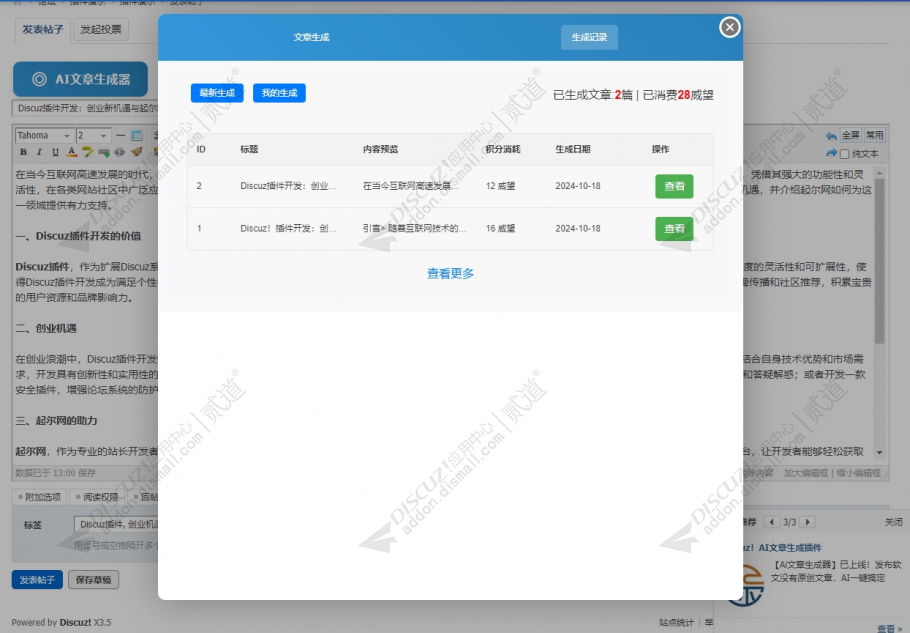
Task: Click 缩小编辑框 to shrink editor
Action: 858,473
